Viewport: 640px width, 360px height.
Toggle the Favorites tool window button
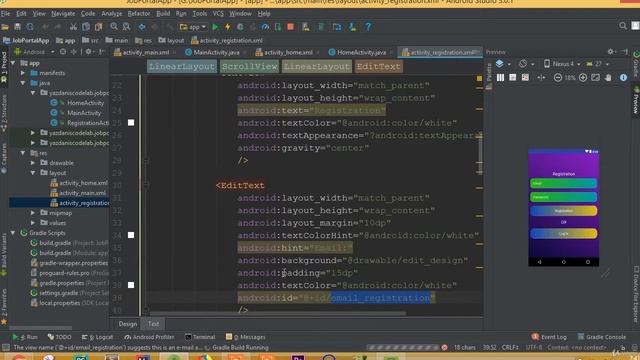[4, 306]
